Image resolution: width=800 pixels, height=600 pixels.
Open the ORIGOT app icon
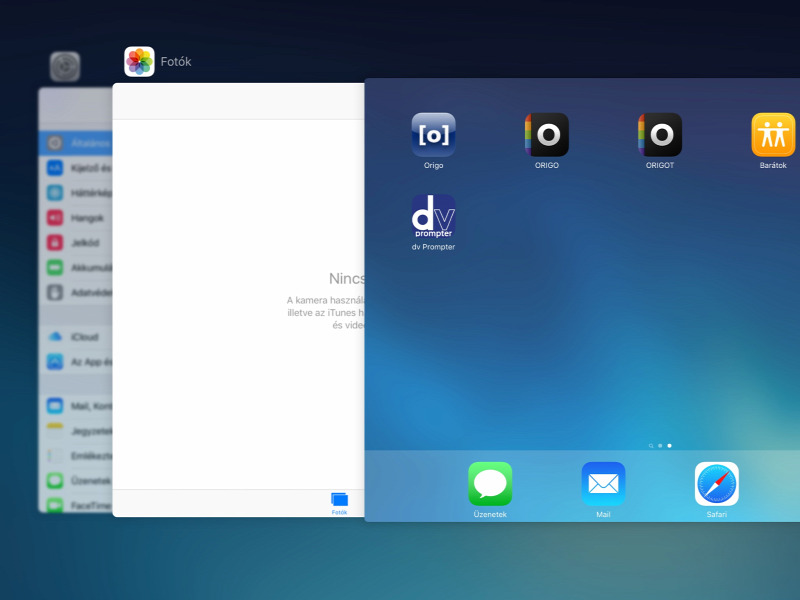coord(660,135)
